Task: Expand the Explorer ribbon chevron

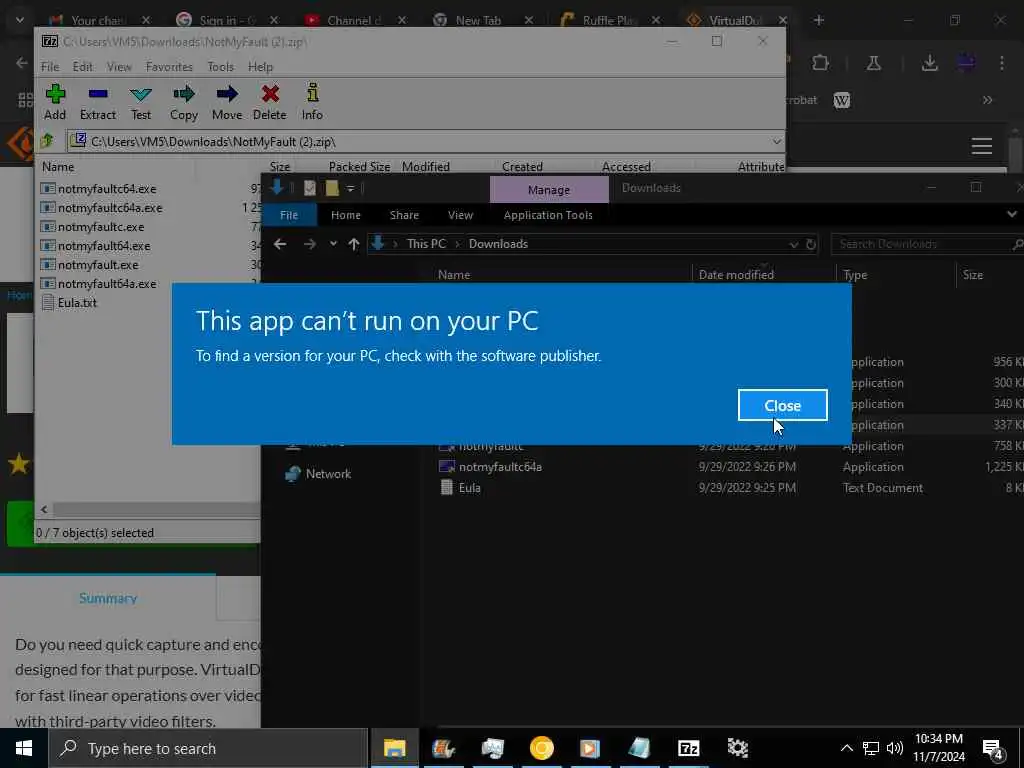Action: pos(1012,214)
